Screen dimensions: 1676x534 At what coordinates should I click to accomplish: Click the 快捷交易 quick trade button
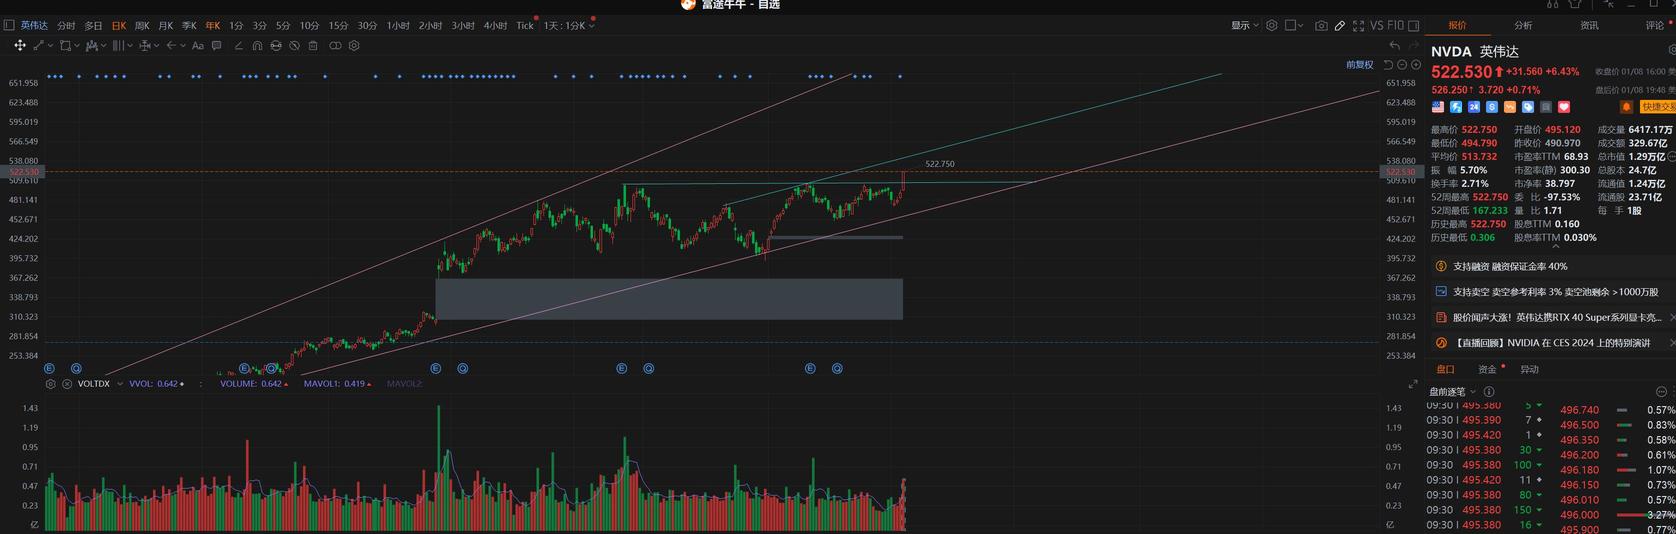pyautogui.click(x=1658, y=107)
